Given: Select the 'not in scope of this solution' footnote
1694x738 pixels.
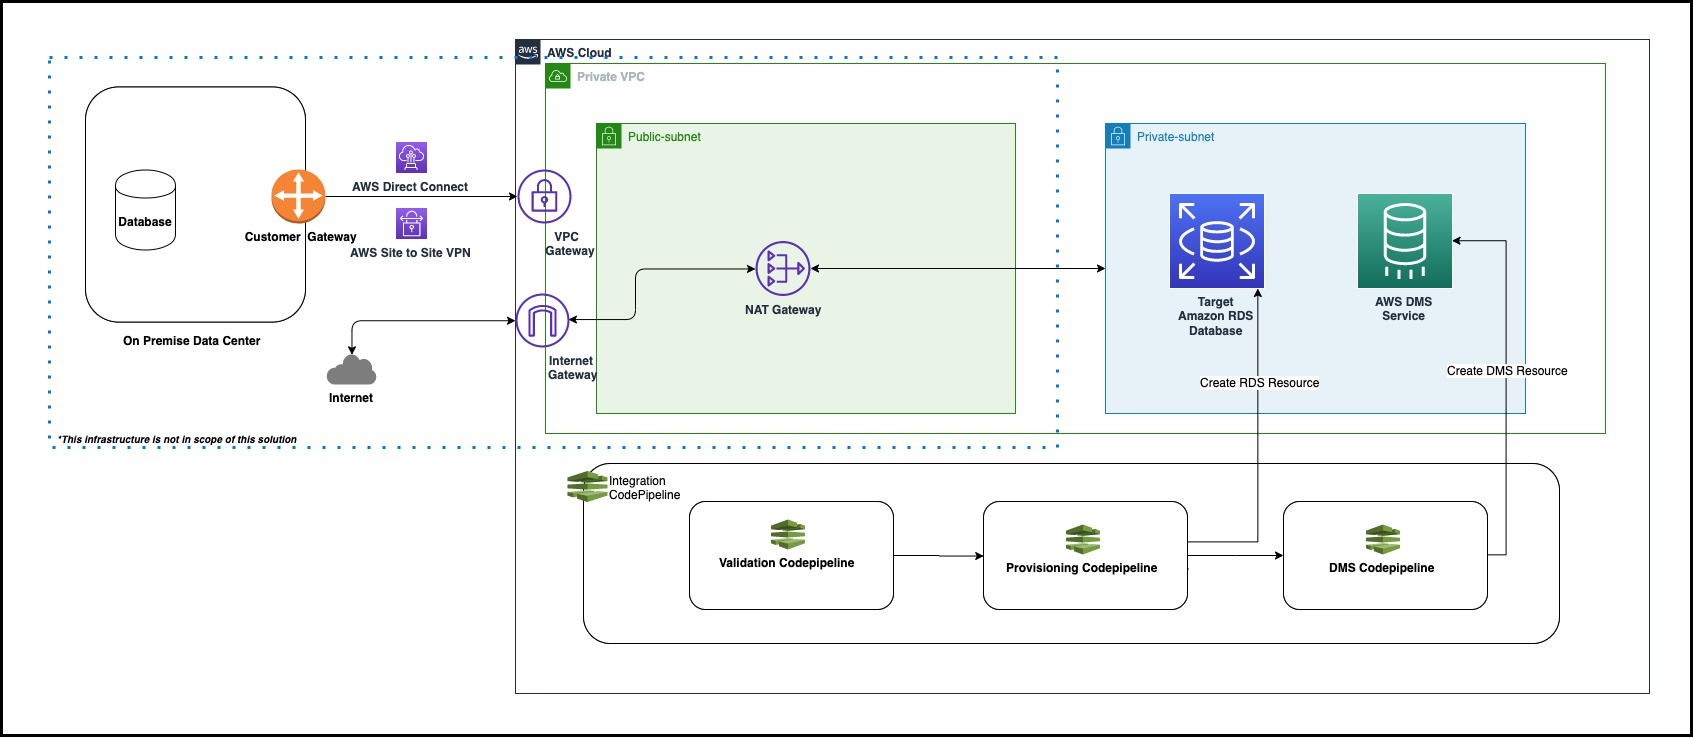Looking at the screenshot, I should click(178, 440).
